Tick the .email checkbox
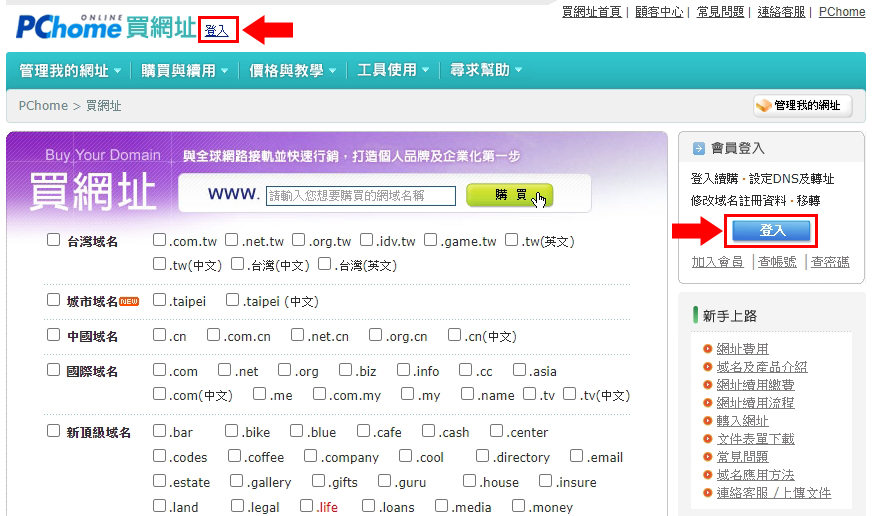 [x=577, y=456]
